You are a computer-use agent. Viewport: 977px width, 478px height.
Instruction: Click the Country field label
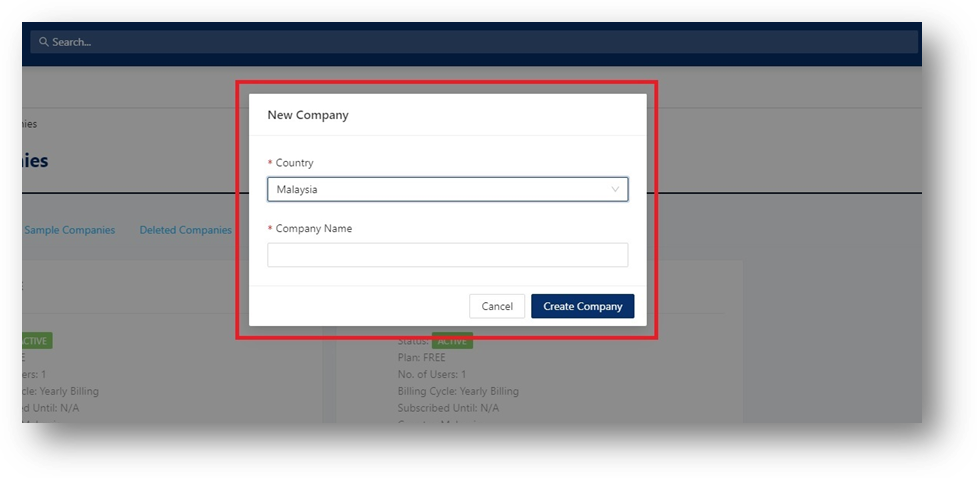[294, 163]
